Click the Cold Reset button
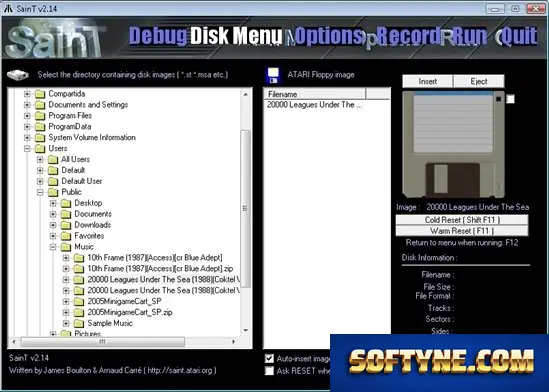 pyautogui.click(x=462, y=220)
